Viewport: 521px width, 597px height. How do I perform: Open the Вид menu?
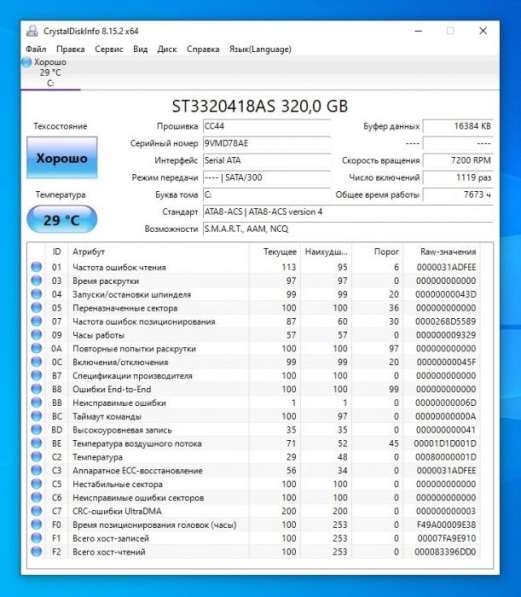140,49
